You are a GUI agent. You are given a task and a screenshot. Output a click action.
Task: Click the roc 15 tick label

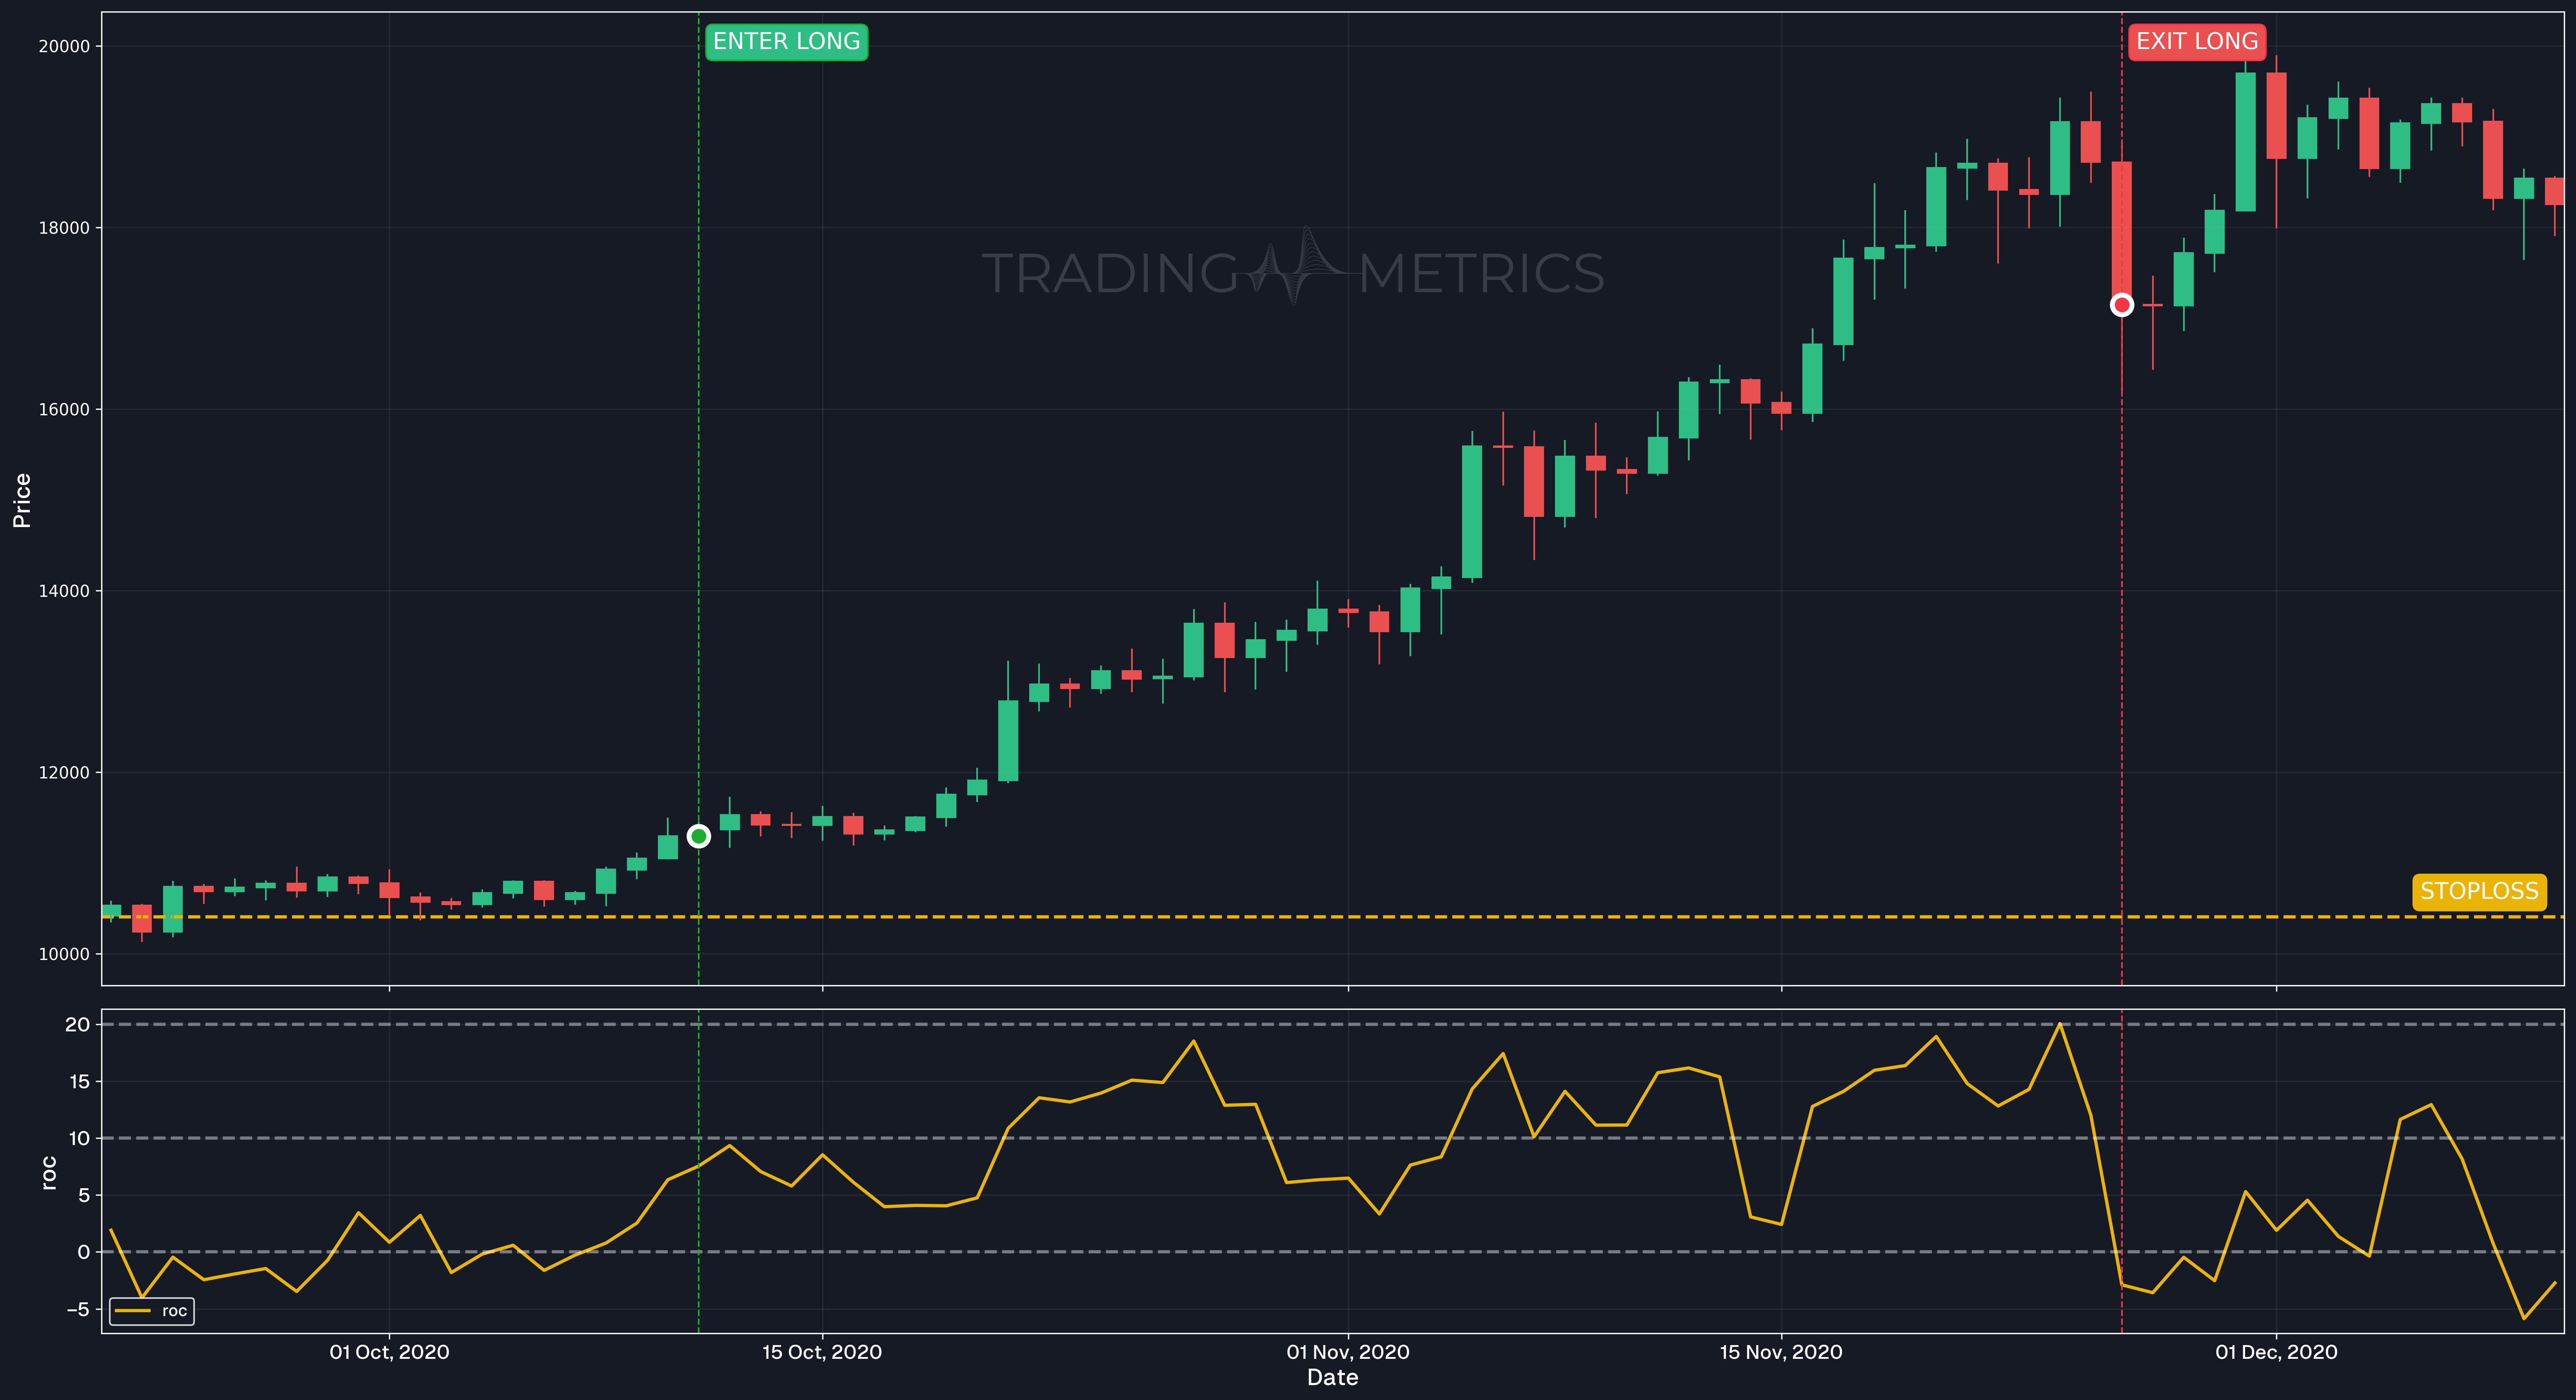click(79, 1082)
